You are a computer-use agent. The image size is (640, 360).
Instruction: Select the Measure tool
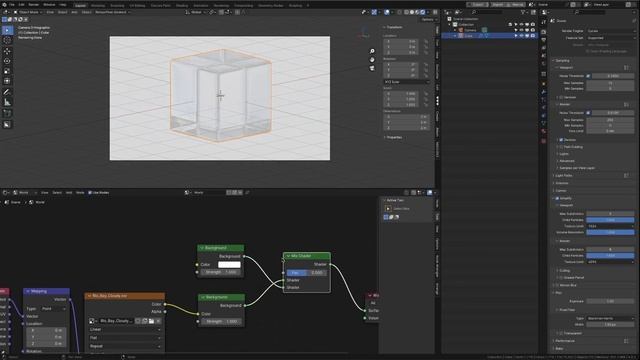pyautogui.click(x=7, y=102)
